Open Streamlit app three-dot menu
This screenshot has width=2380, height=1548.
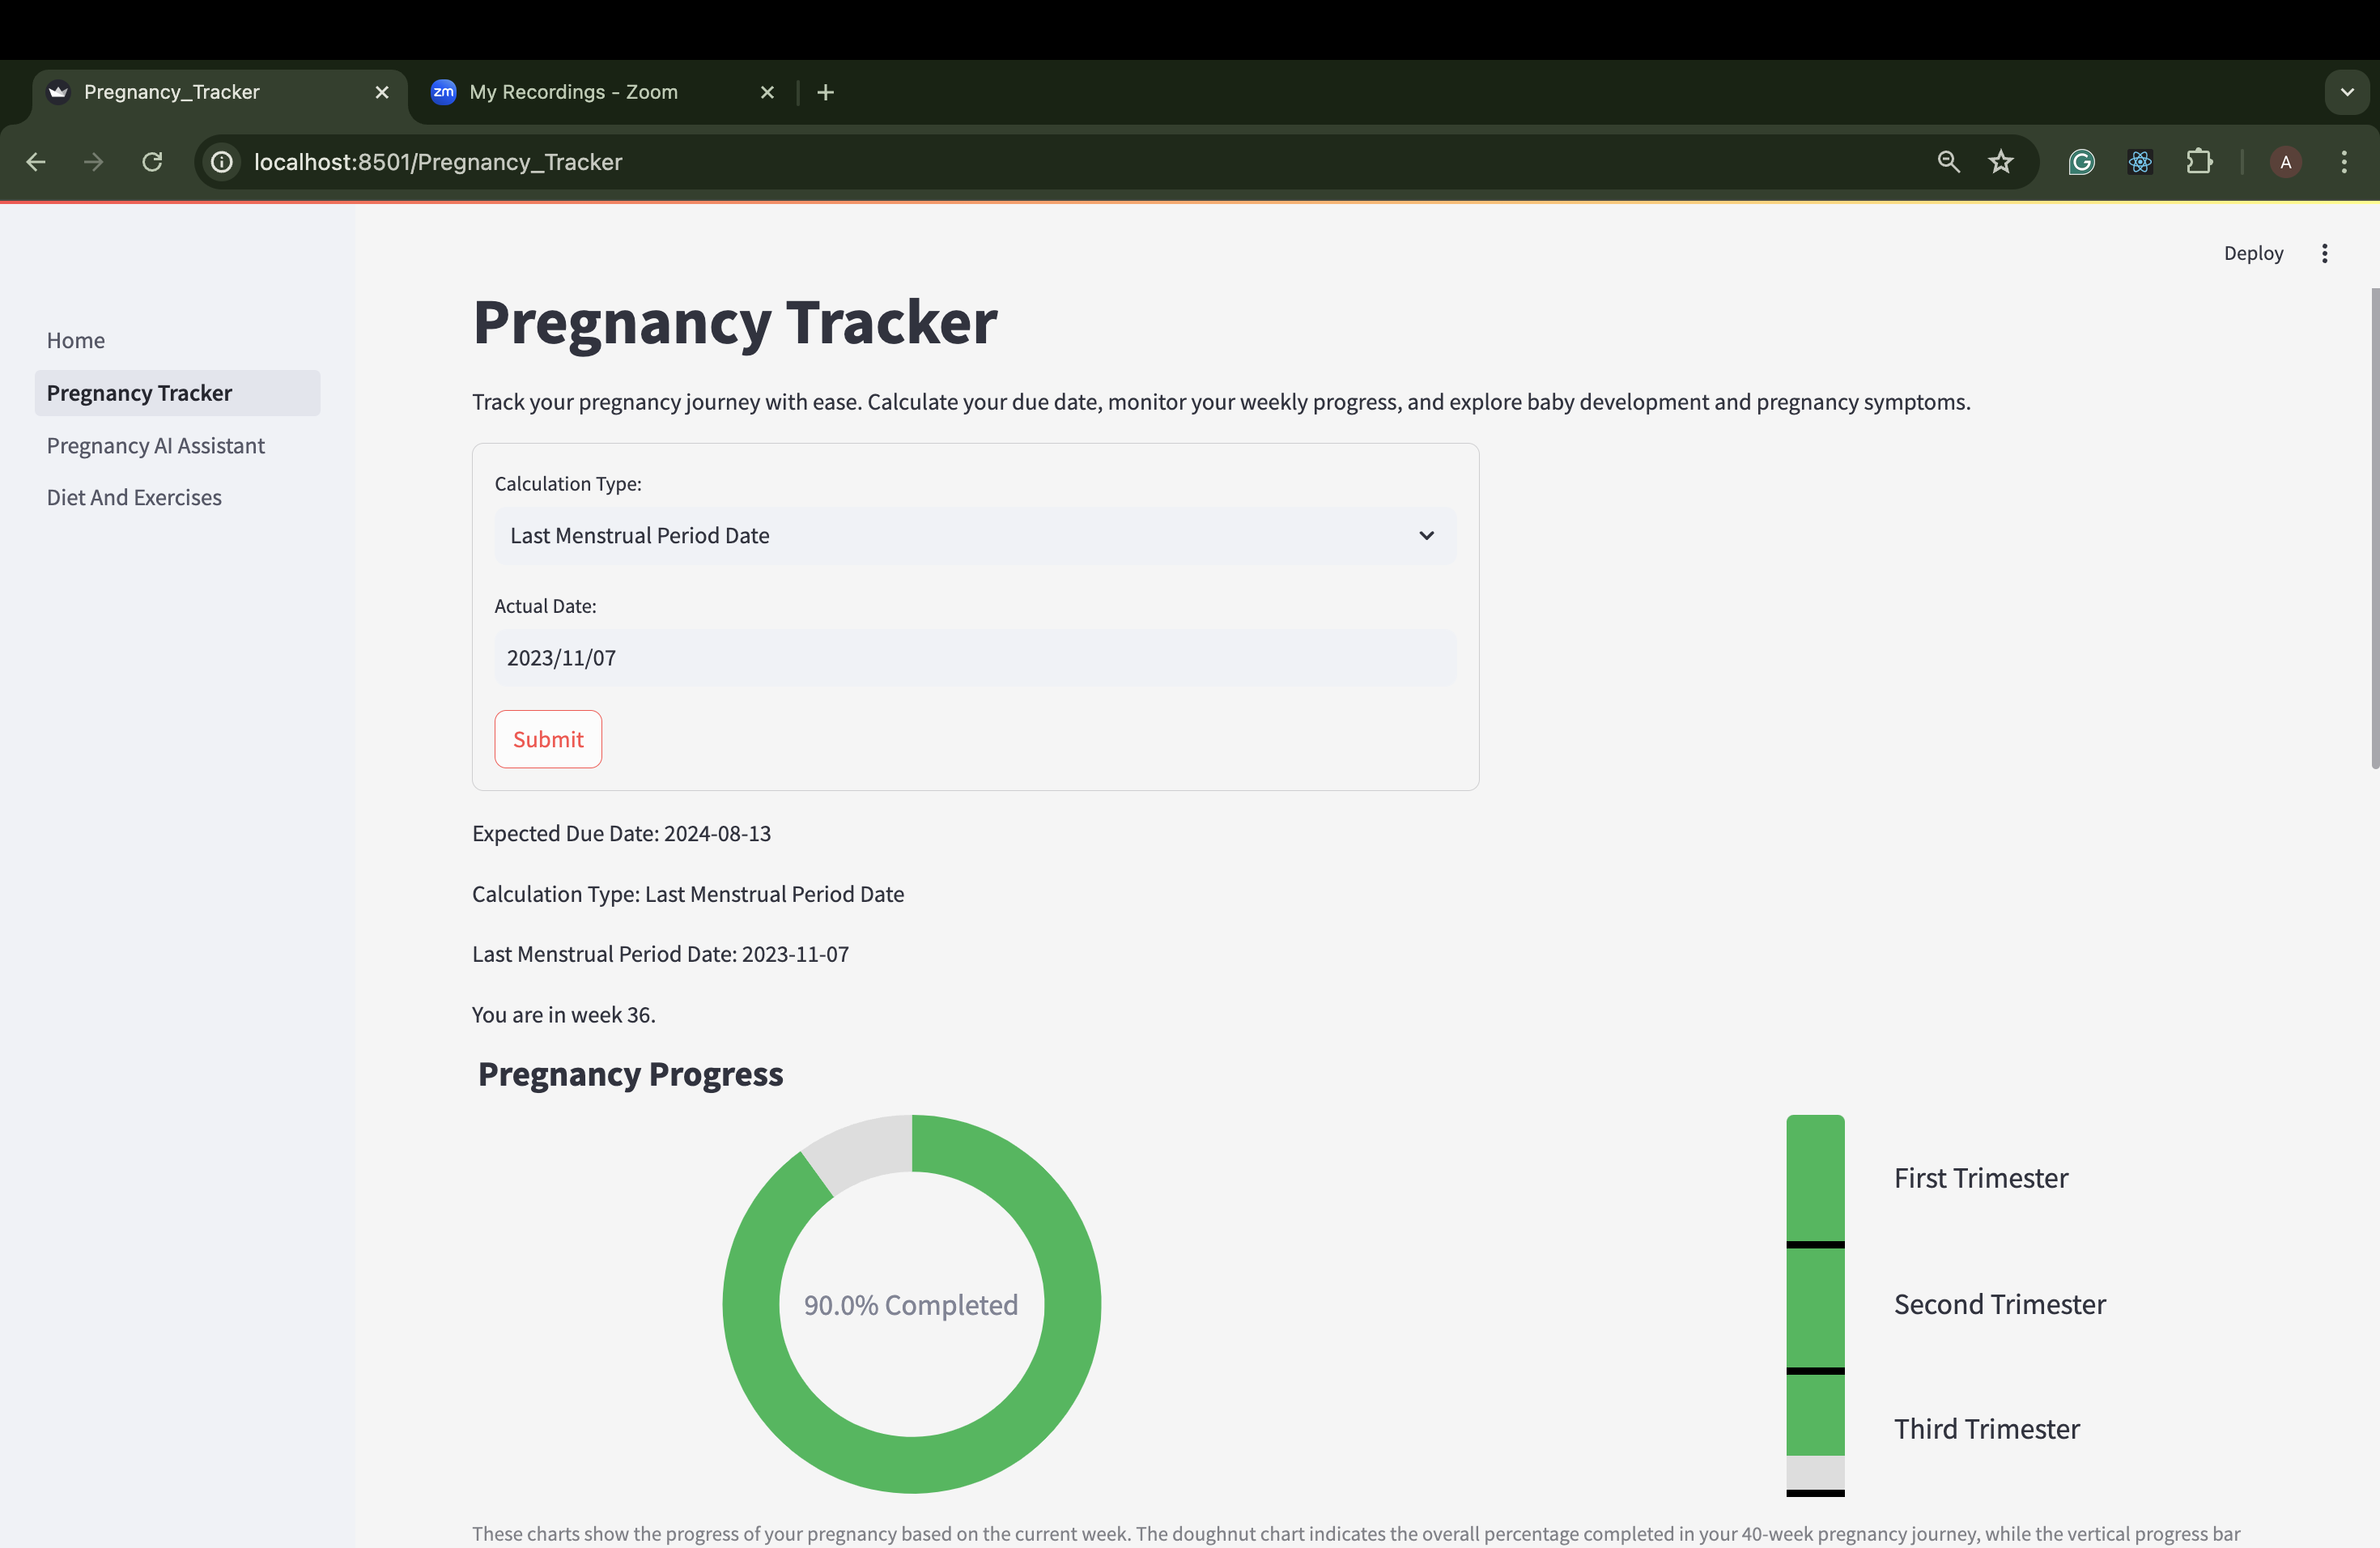tap(2325, 253)
